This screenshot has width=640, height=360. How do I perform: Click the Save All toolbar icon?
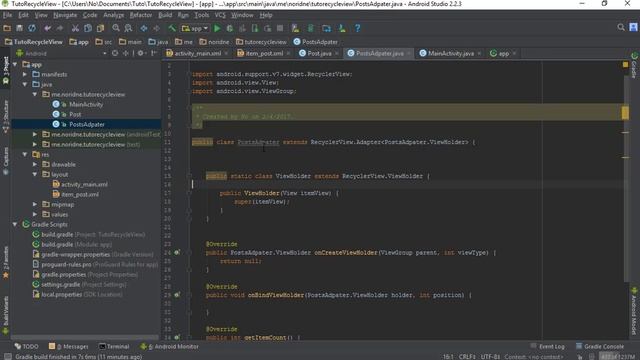coord(19,28)
